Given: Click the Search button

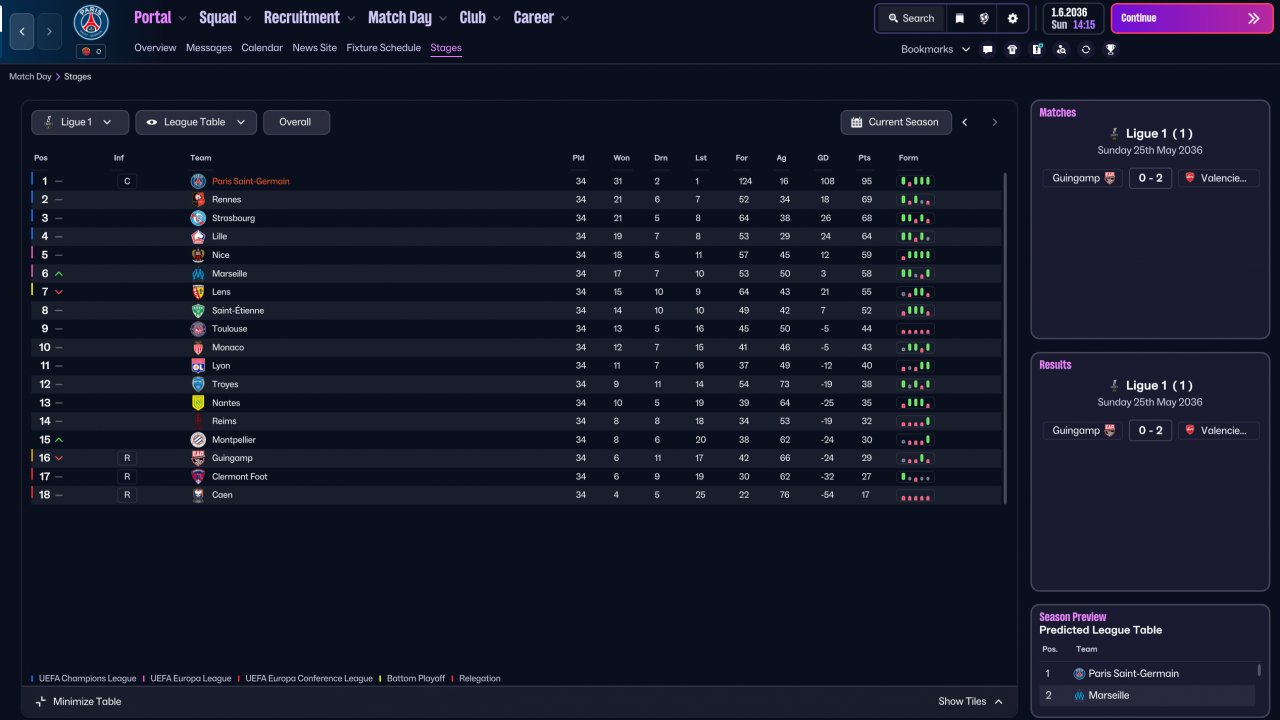Looking at the screenshot, I should pyautogui.click(x=910, y=18).
